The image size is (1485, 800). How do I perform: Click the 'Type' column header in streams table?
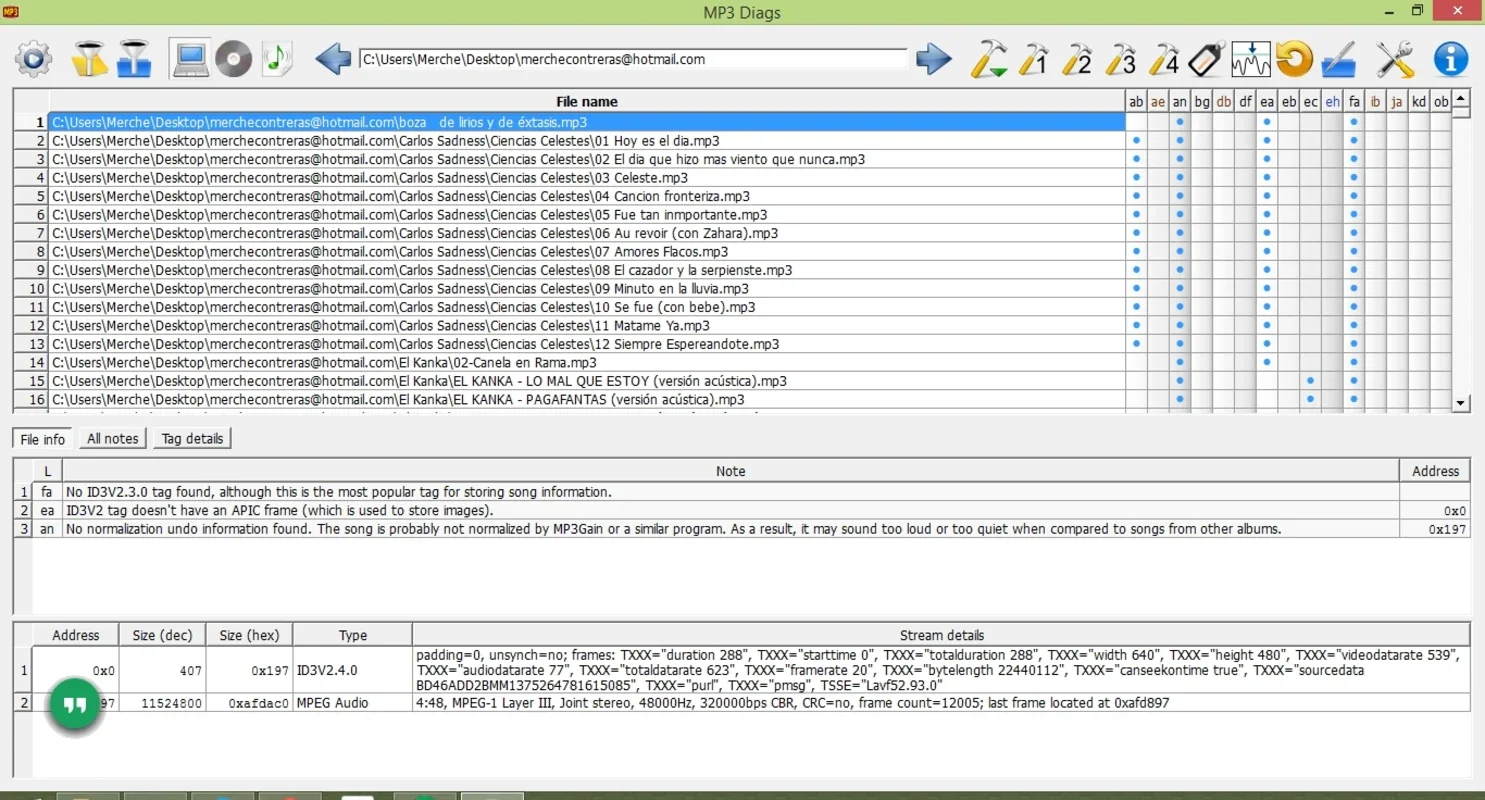[x=353, y=635]
